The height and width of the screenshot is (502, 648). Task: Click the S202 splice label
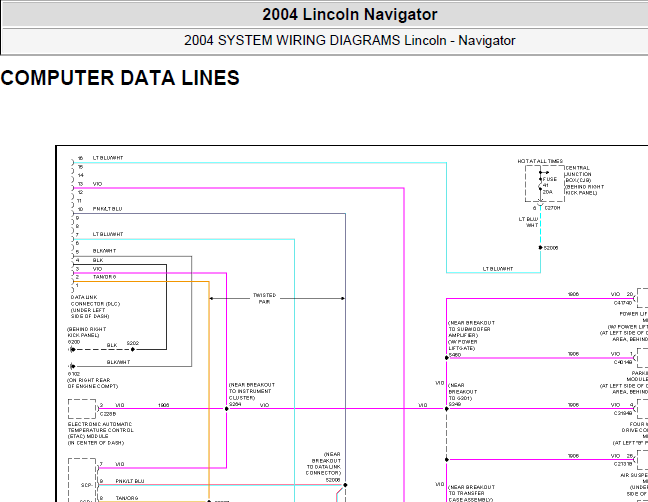[x=133, y=343]
